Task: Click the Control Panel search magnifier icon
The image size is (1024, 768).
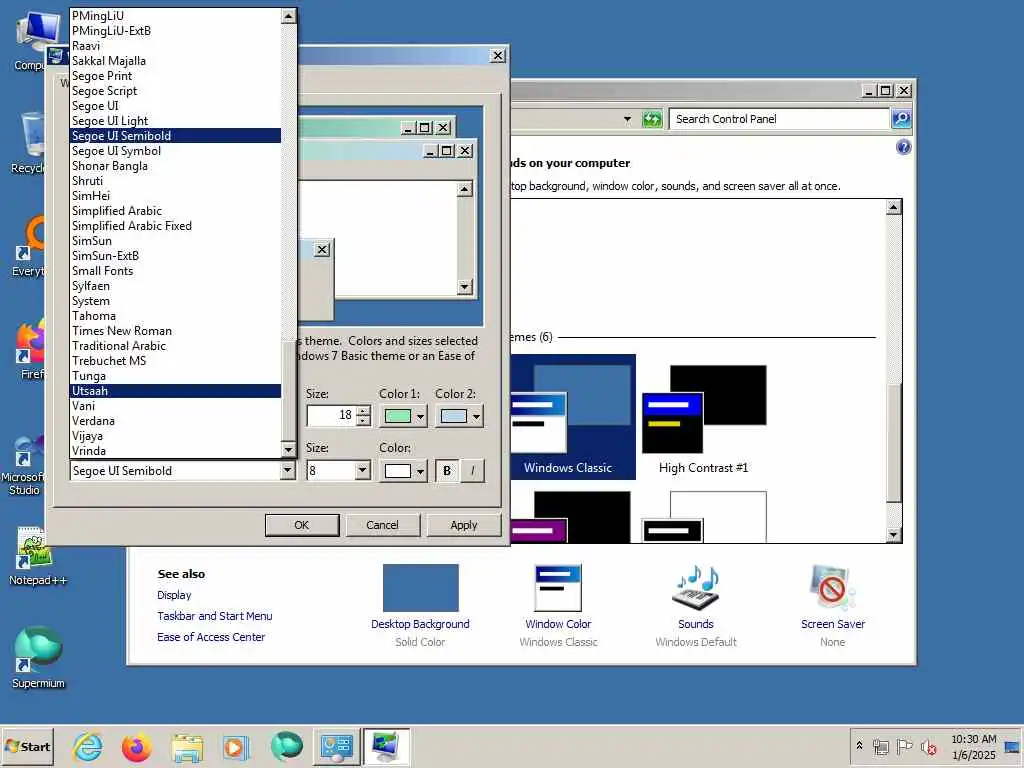Action: coord(901,119)
